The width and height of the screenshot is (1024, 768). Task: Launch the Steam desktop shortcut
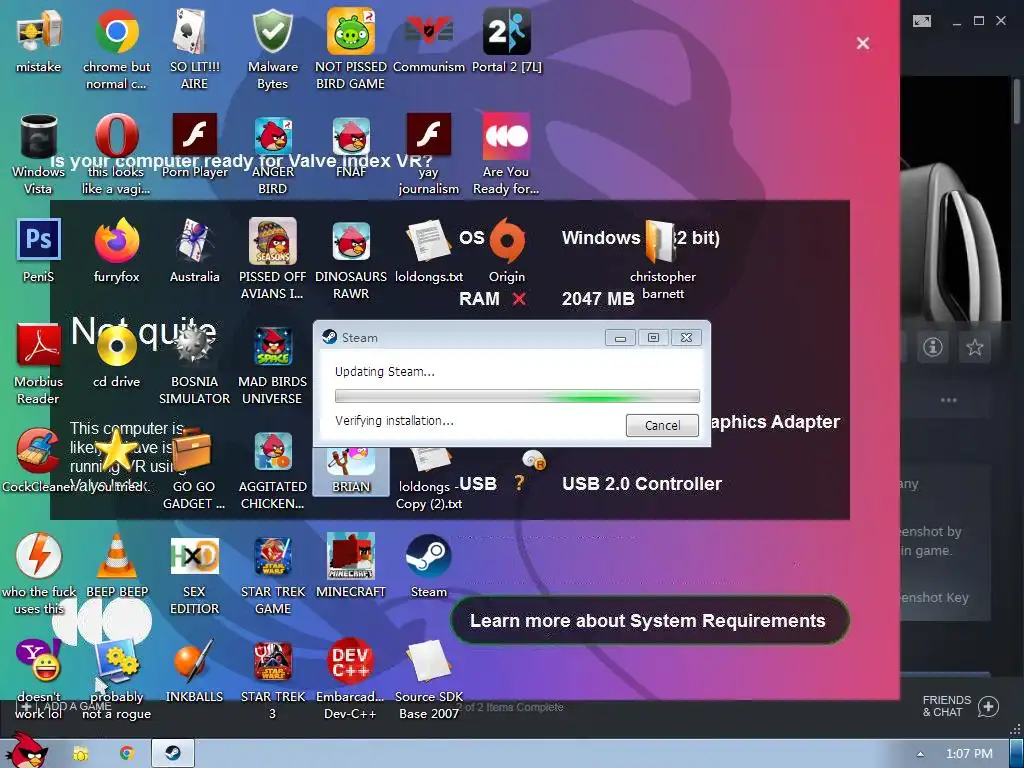click(x=428, y=556)
